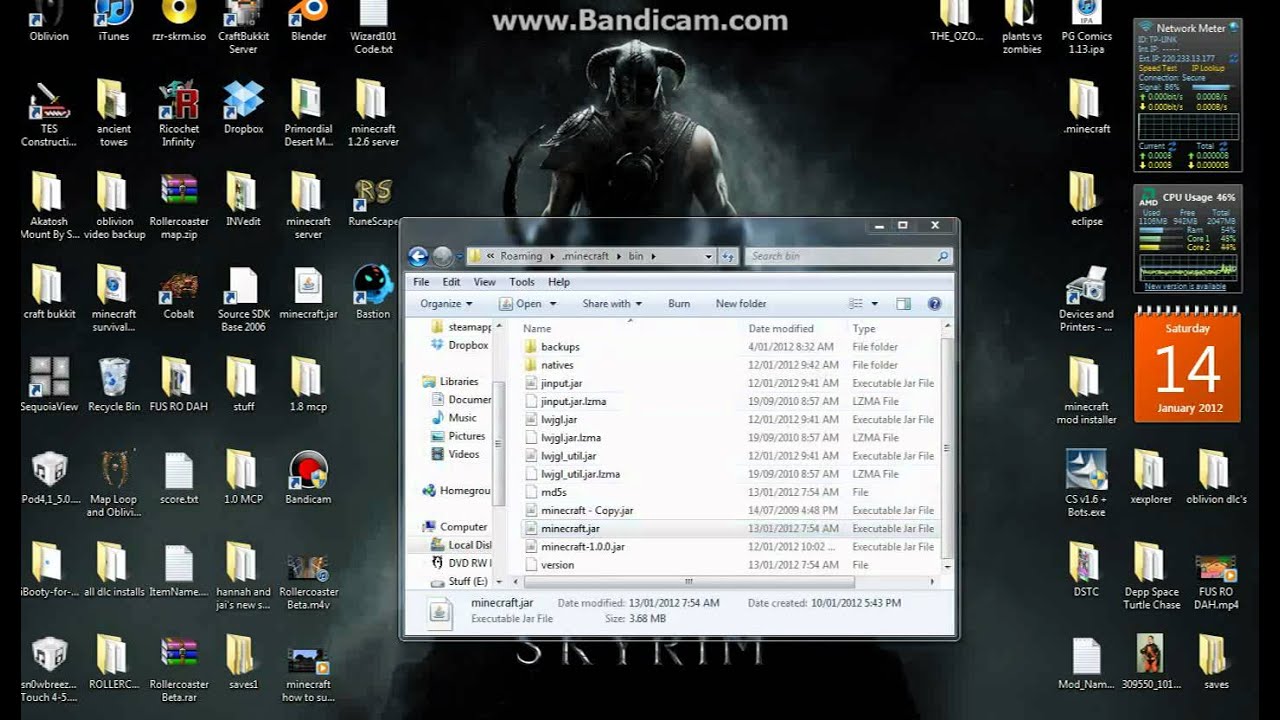Open the CS v1.6 + Bots.exe shortcut

pos(1086,484)
